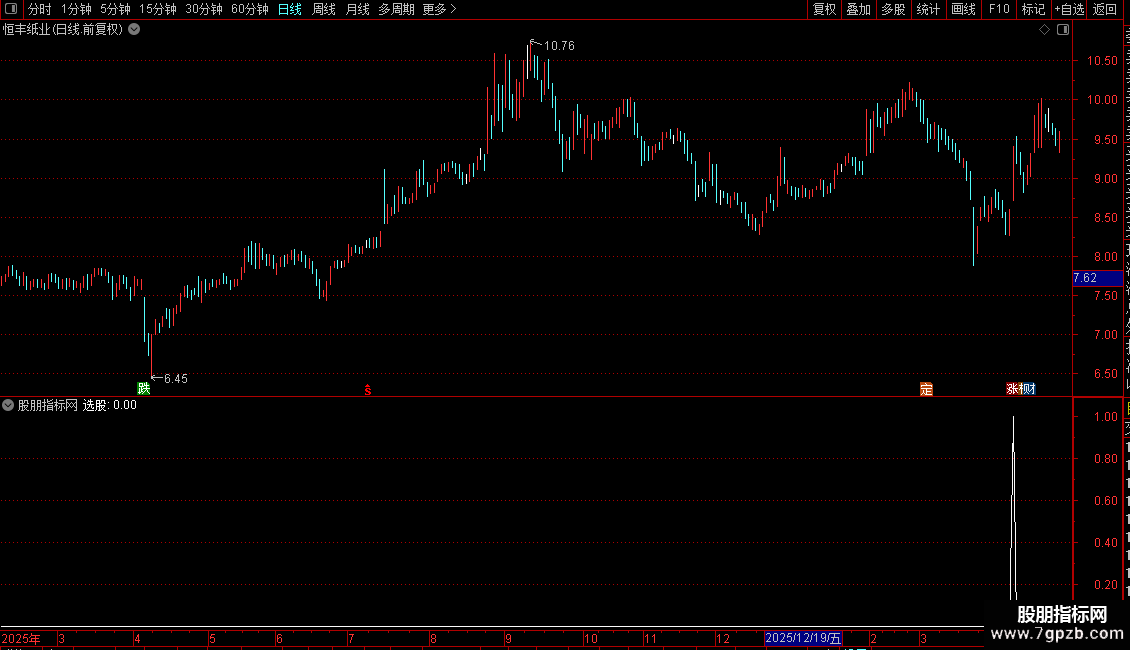The image size is (1130, 650).
Task: Add the stock with +自选
Action: (1069, 9)
